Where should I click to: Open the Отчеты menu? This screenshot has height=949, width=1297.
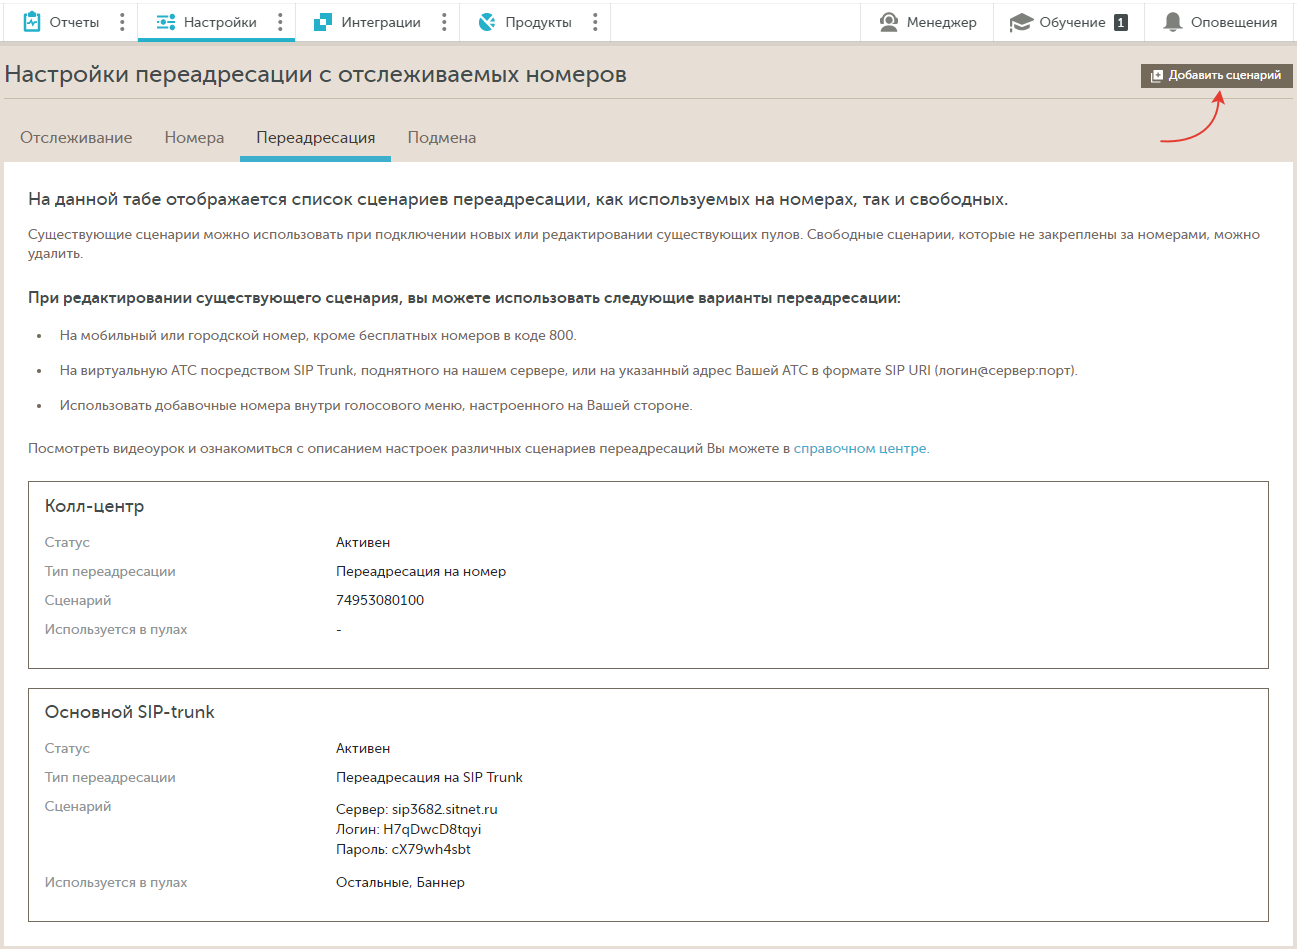(x=74, y=22)
